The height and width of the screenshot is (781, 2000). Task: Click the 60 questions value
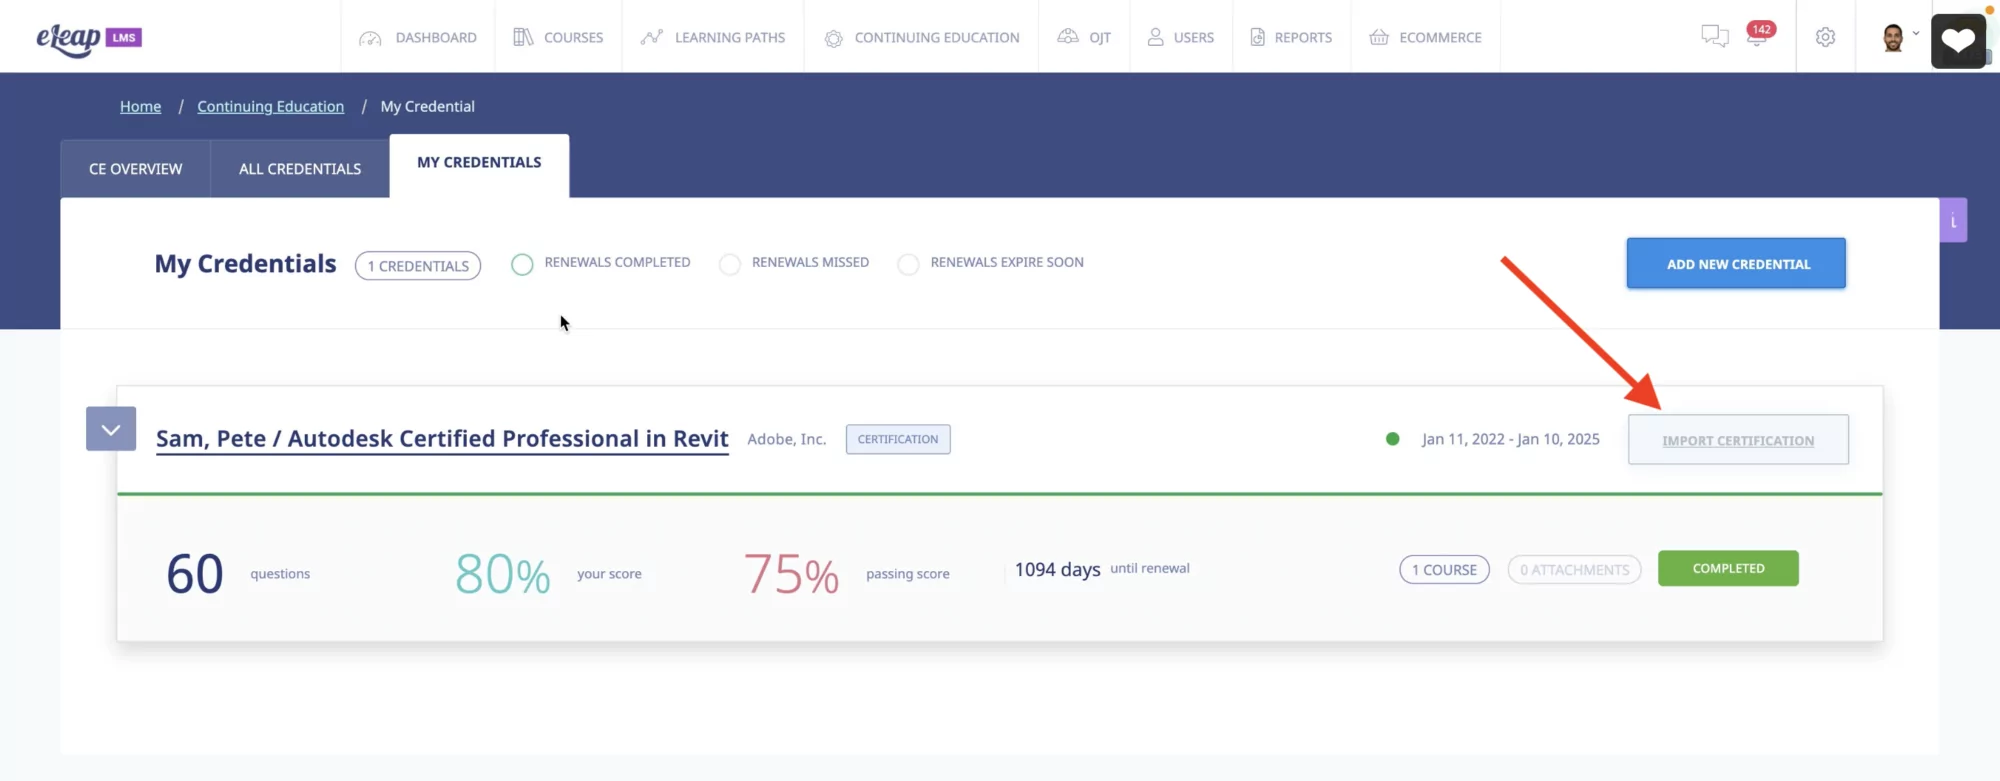[195, 574]
